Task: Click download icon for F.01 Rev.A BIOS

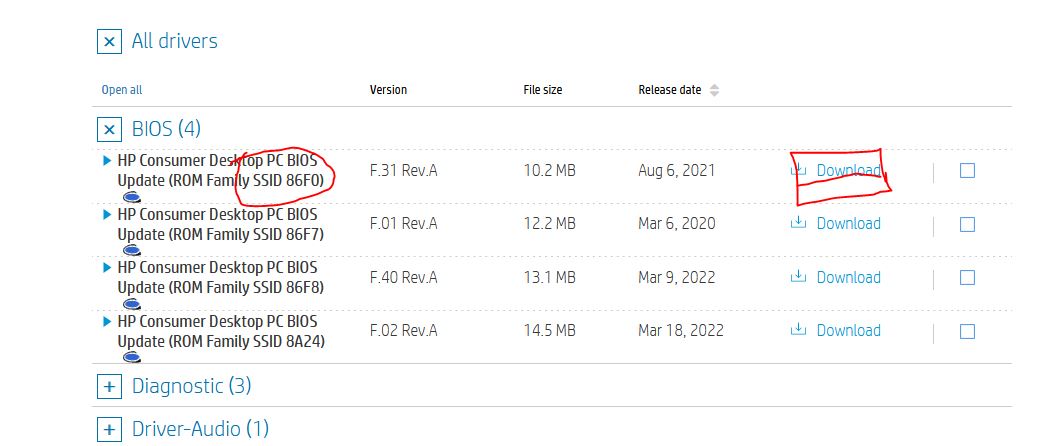Action: tap(798, 223)
